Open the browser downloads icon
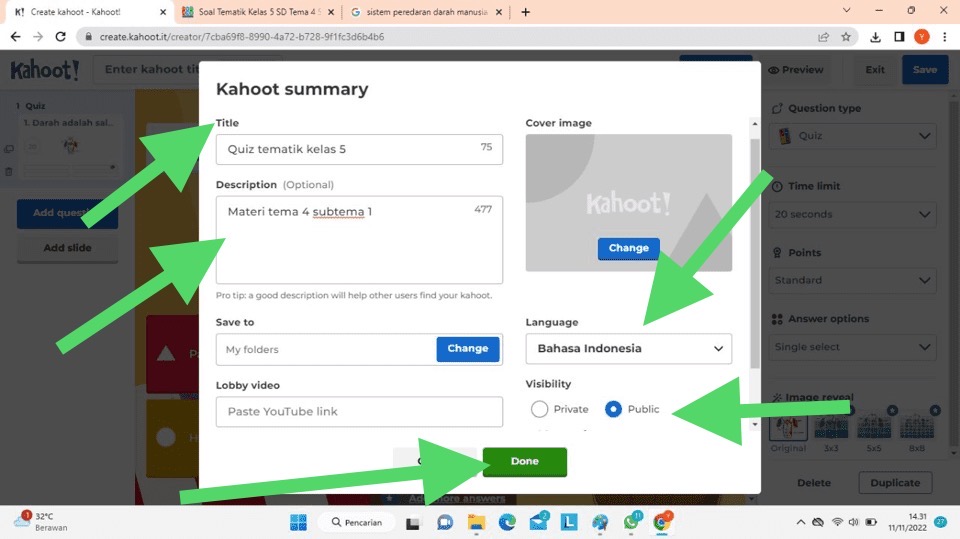Viewport: 960px width, 539px height. click(x=876, y=37)
